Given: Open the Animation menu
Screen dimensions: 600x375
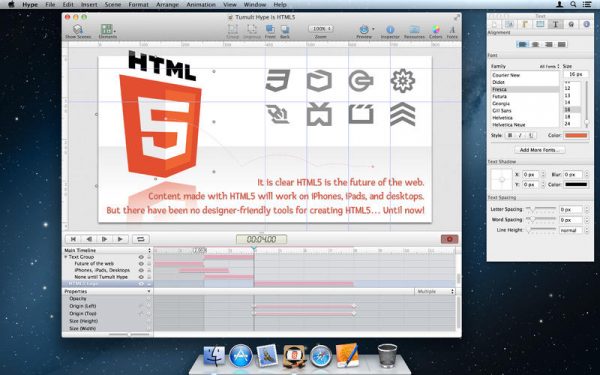Looking at the screenshot, I should click(201, 5).
